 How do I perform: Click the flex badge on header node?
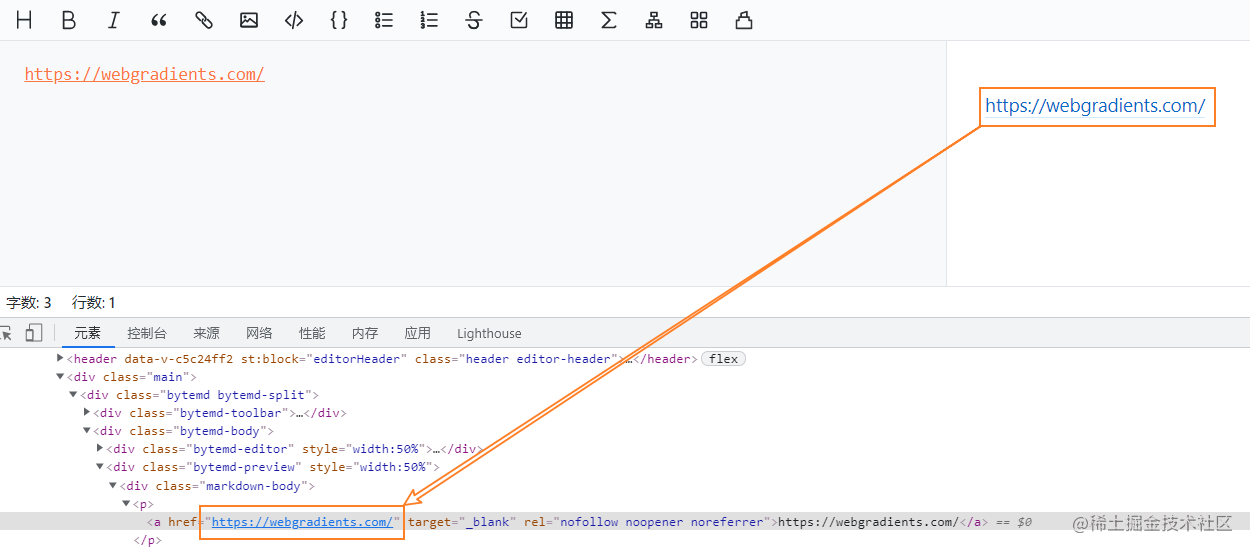724,359
